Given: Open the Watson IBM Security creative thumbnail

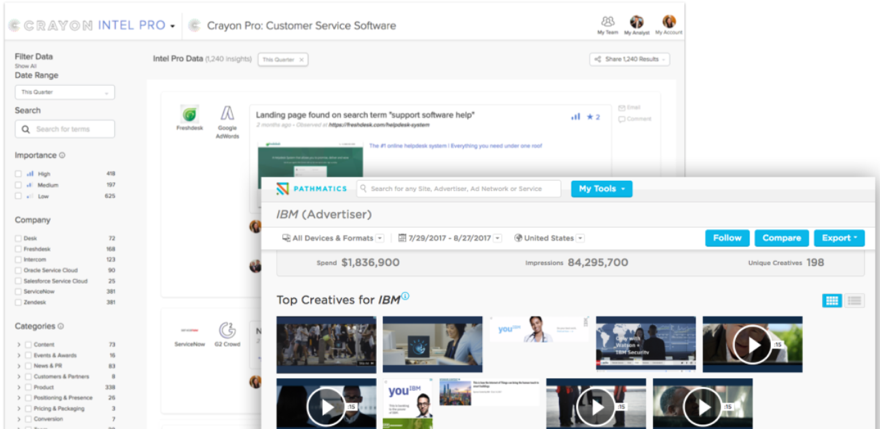Looking at the screenshot, I should pyautogui.click(x=645, y=344).
